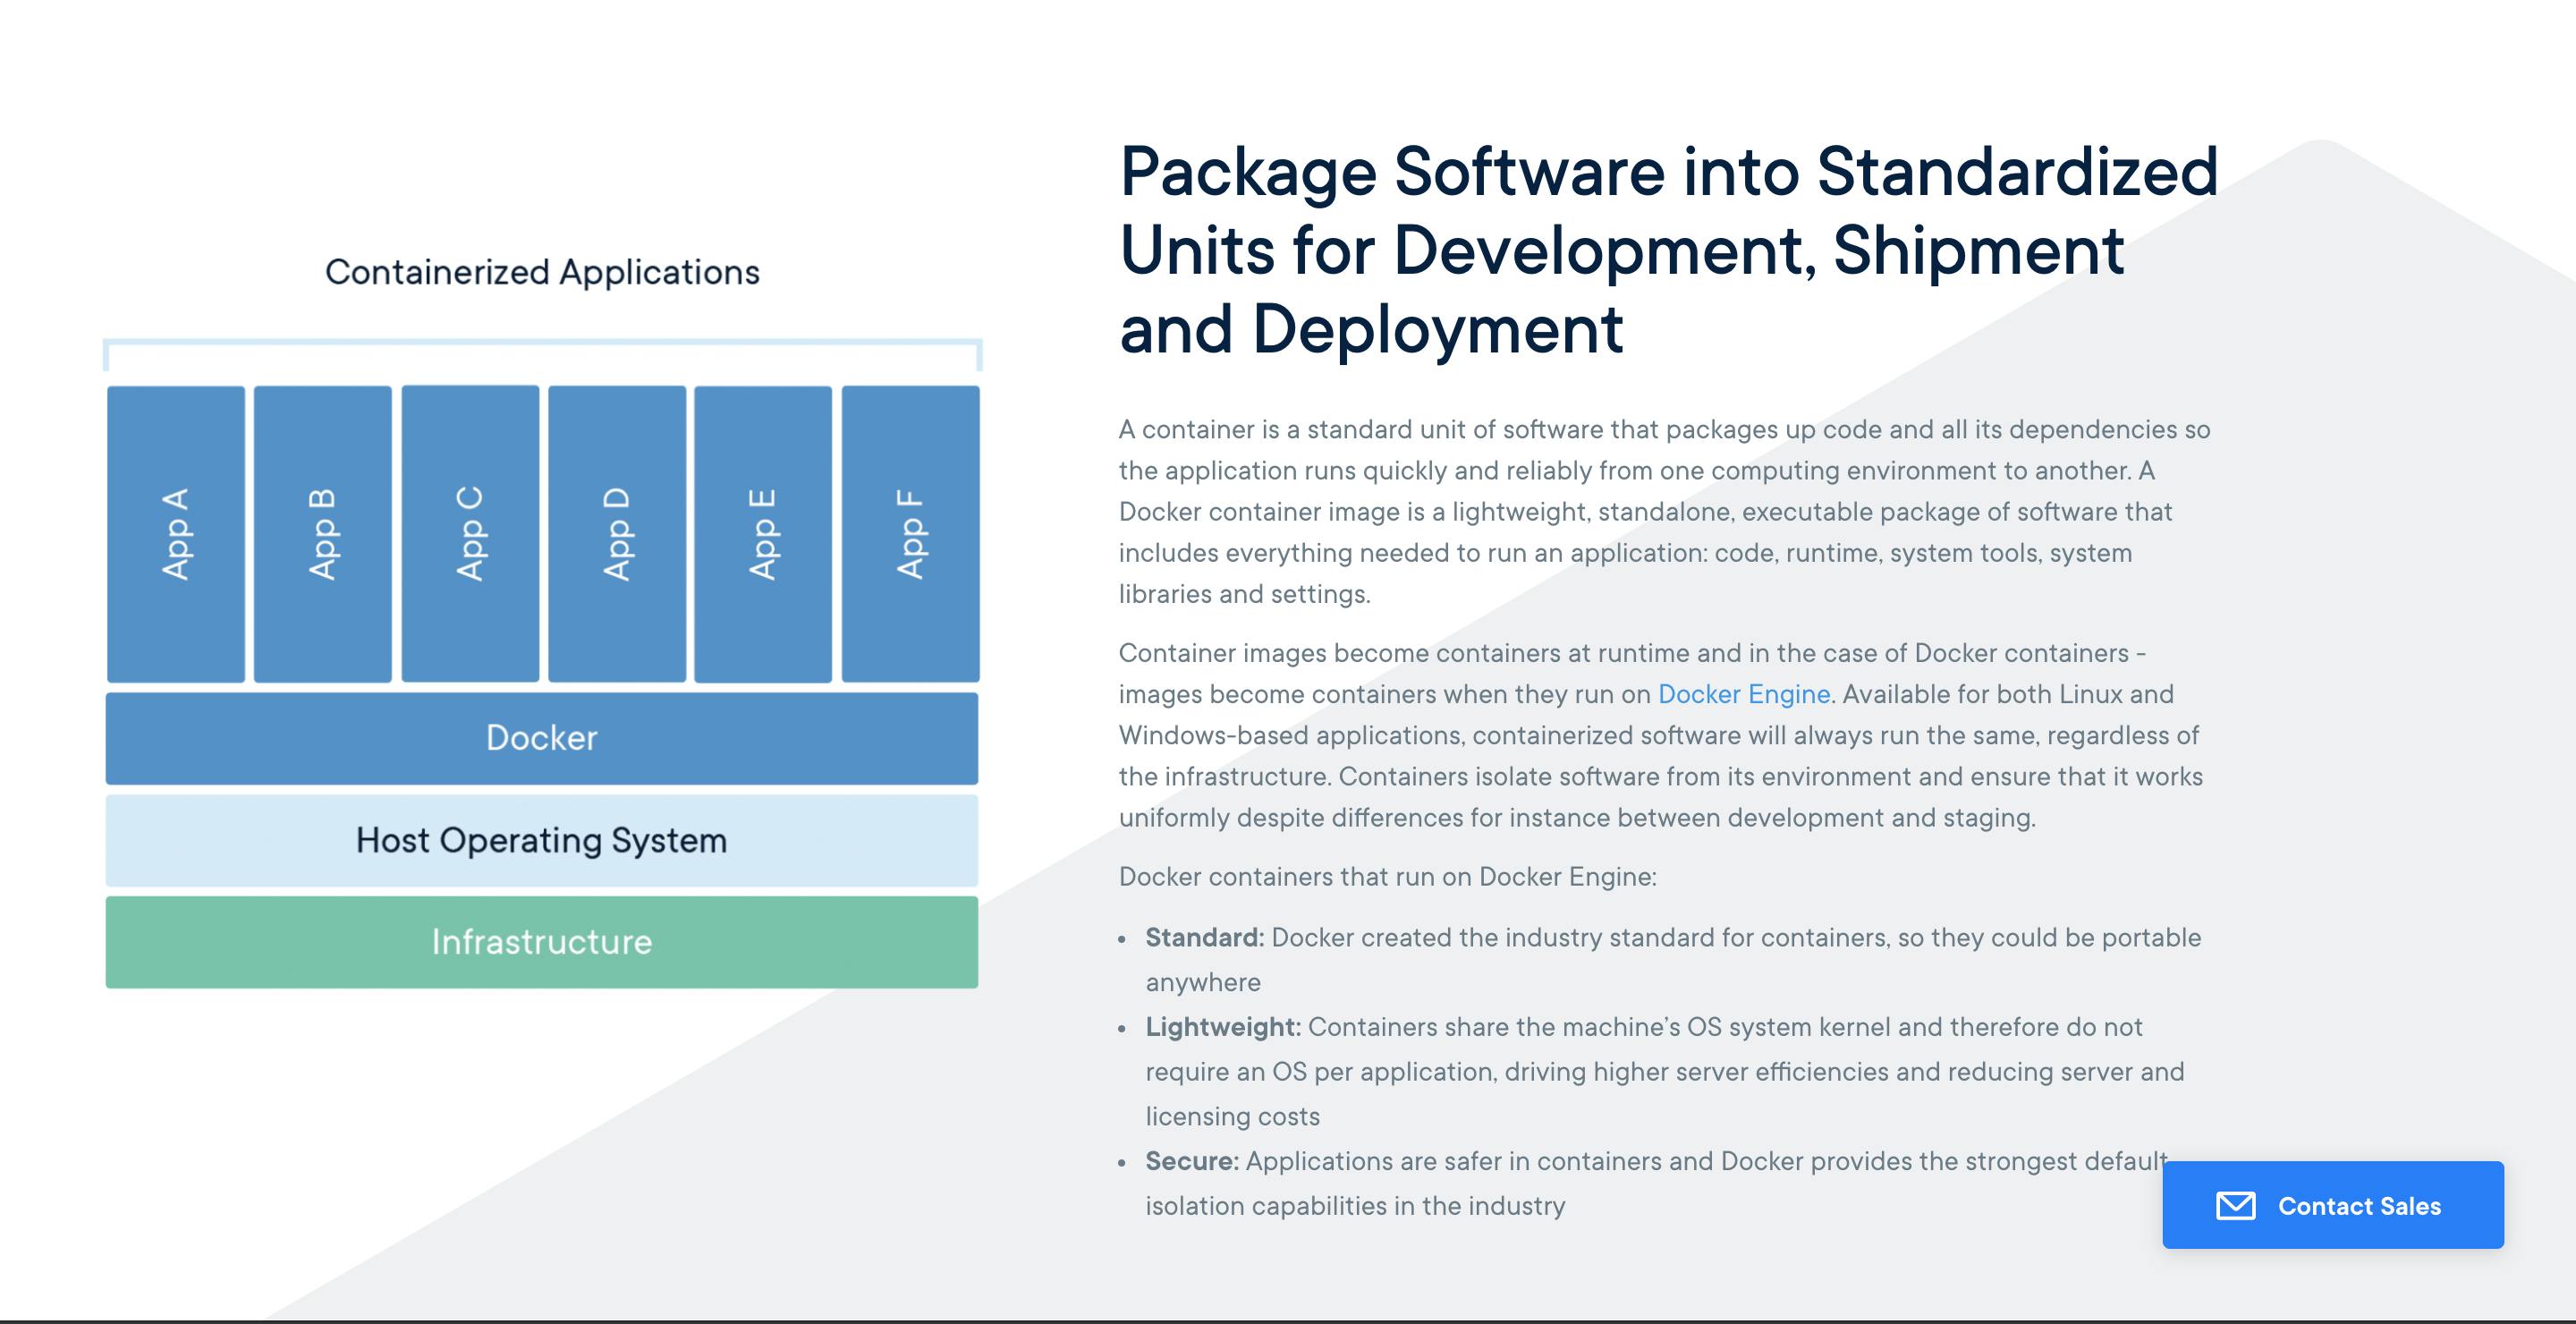The image size is (2576, 1324).
Task: Click the App E container block
Action: point(763,534)
